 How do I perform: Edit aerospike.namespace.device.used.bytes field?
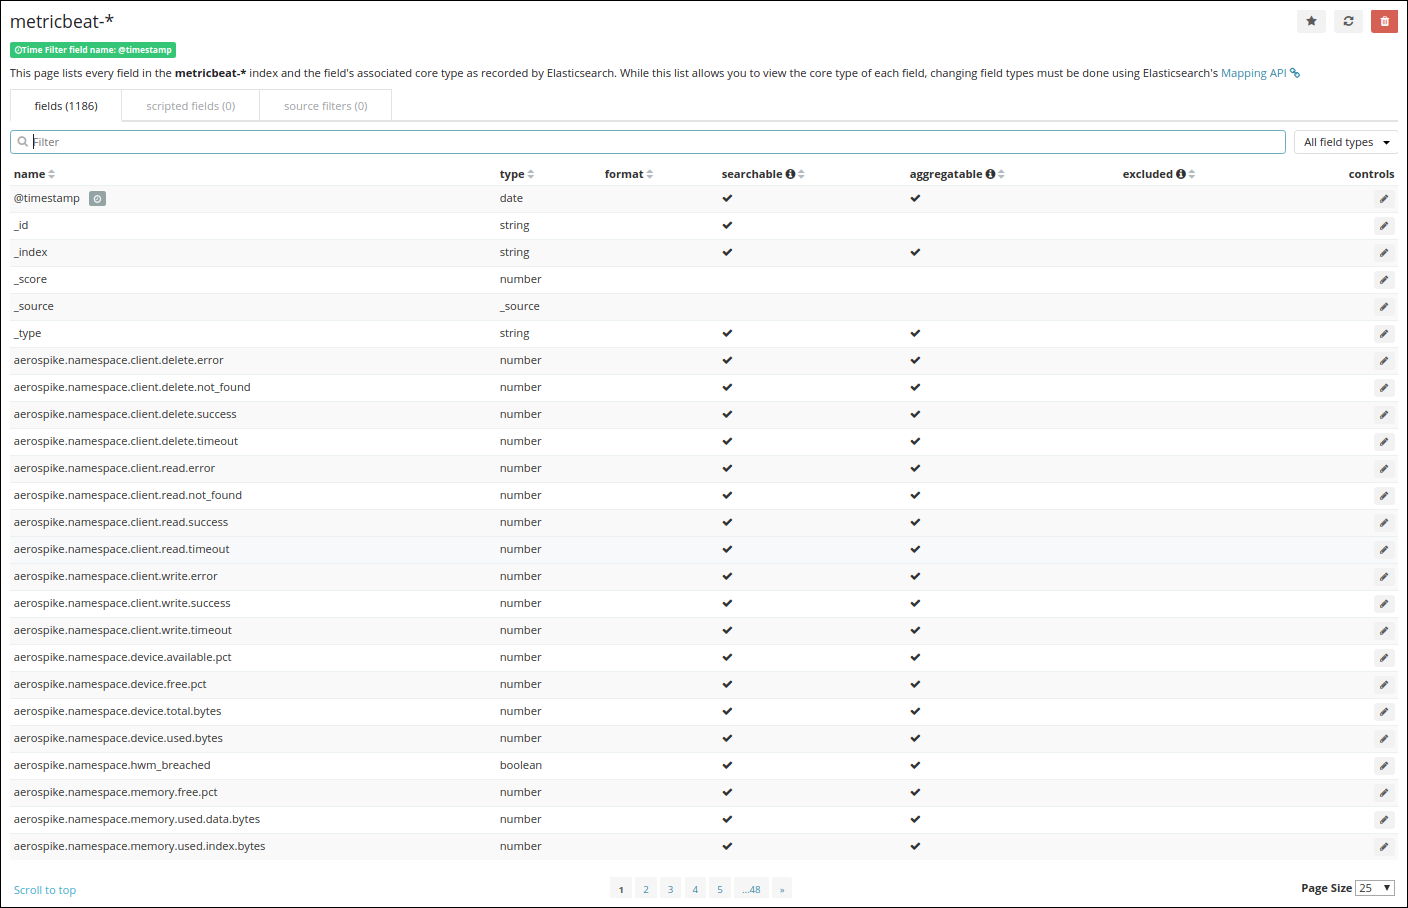point(1384,739)
